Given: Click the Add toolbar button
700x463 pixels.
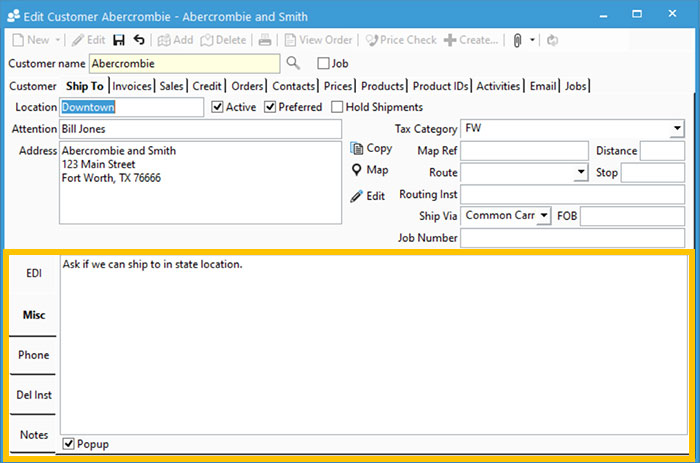Looking at the screenshot, I should tap(175, 40).
